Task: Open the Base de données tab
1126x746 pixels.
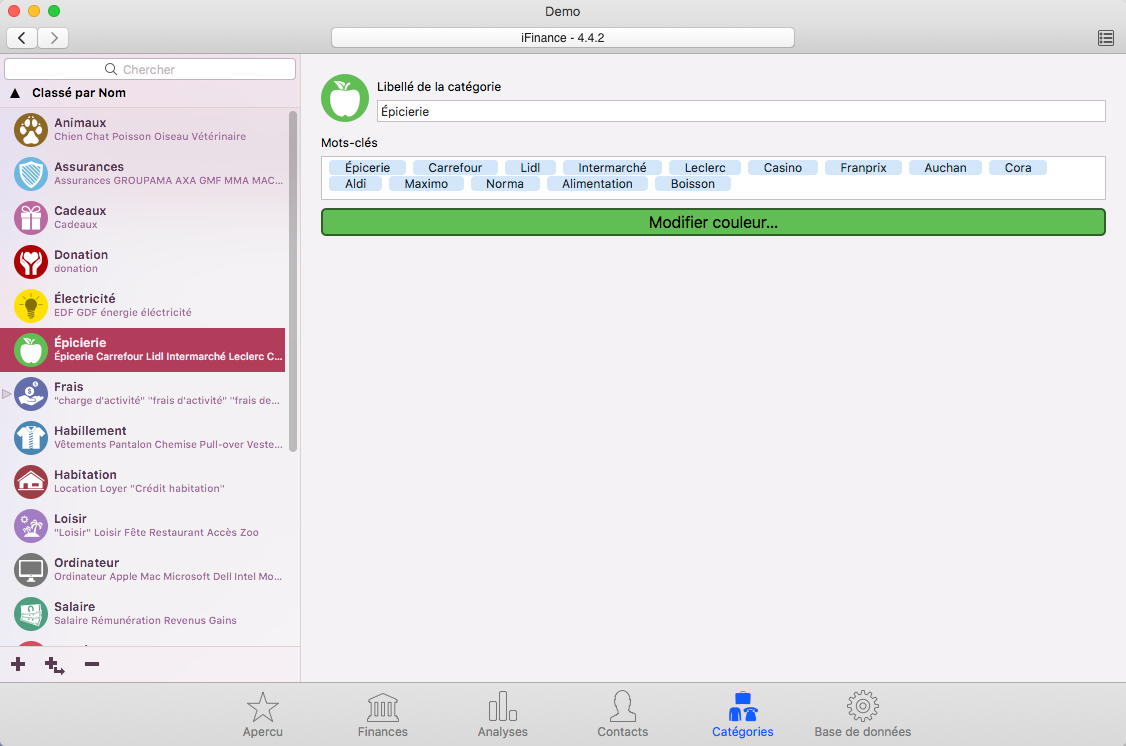Action: [862, 715]
